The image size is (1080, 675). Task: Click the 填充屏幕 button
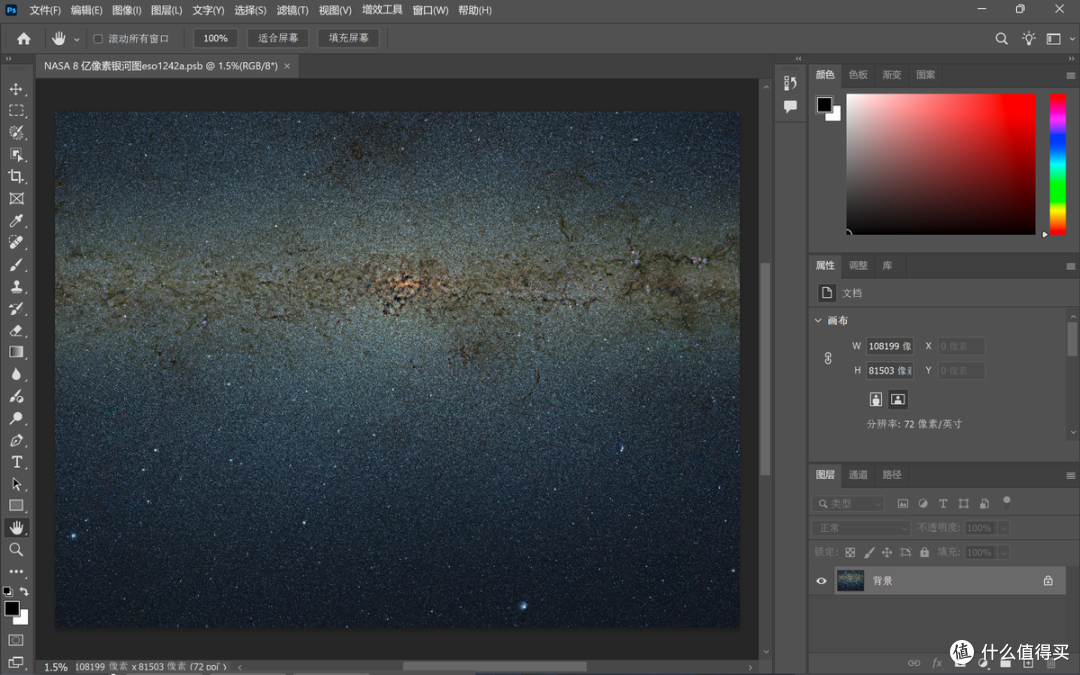tap(349, 38)
